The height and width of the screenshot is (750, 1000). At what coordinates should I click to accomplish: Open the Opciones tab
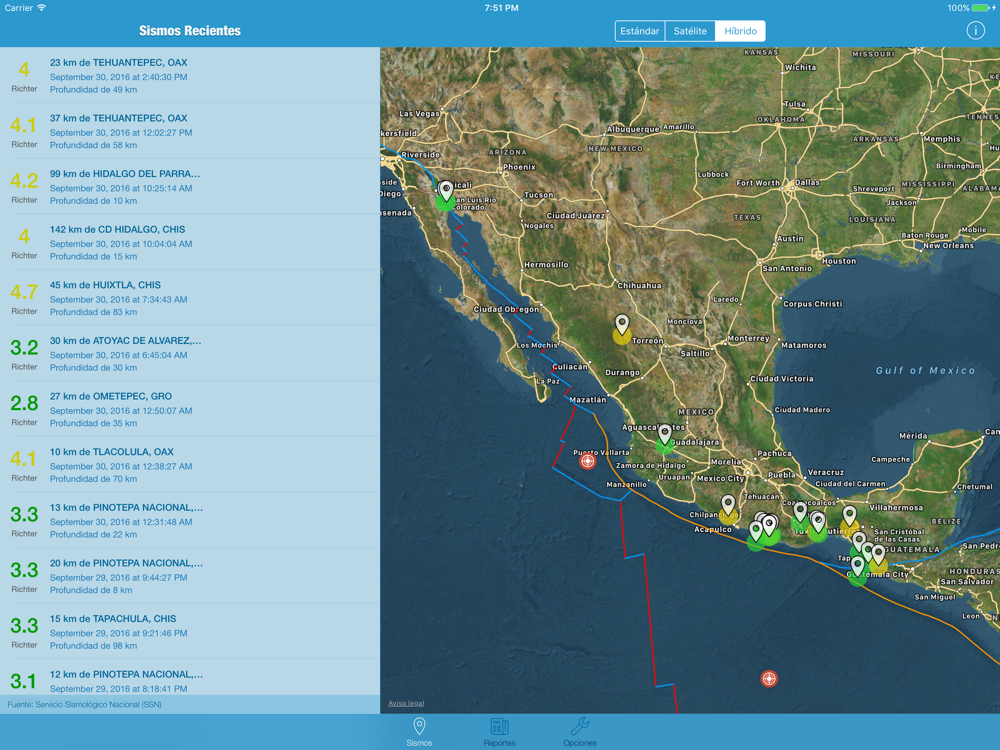[x=580, y=732]
